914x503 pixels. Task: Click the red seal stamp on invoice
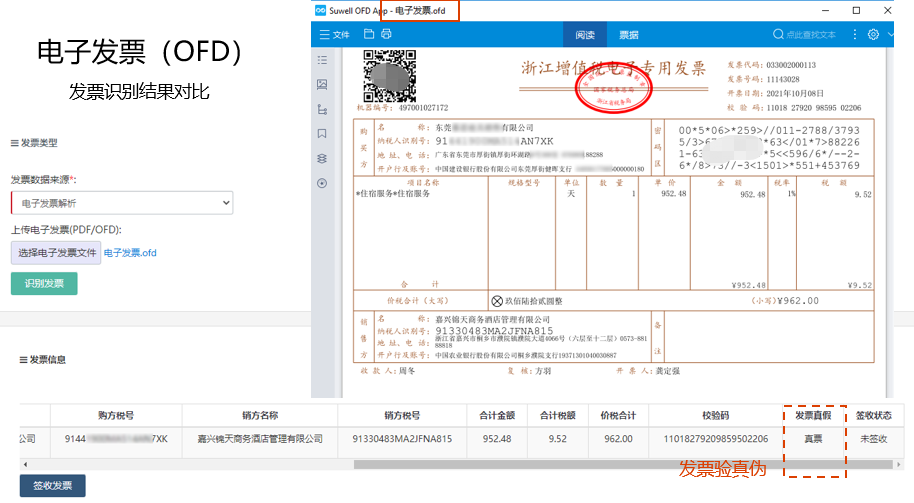[613, 88]
